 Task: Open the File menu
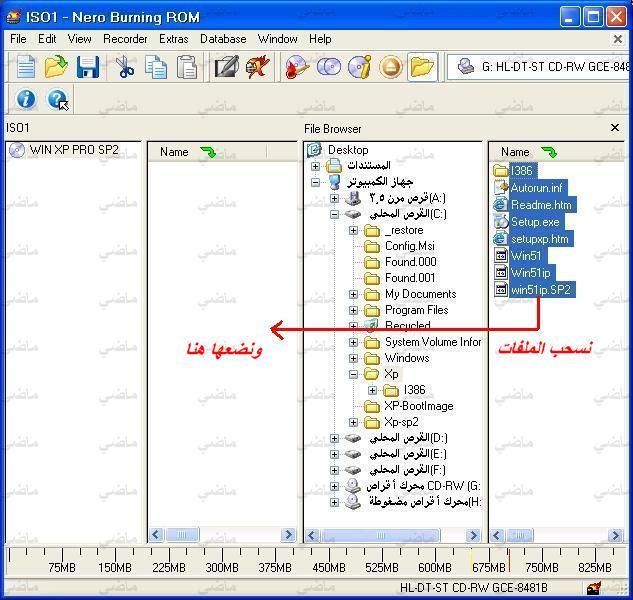click(18, 39)
